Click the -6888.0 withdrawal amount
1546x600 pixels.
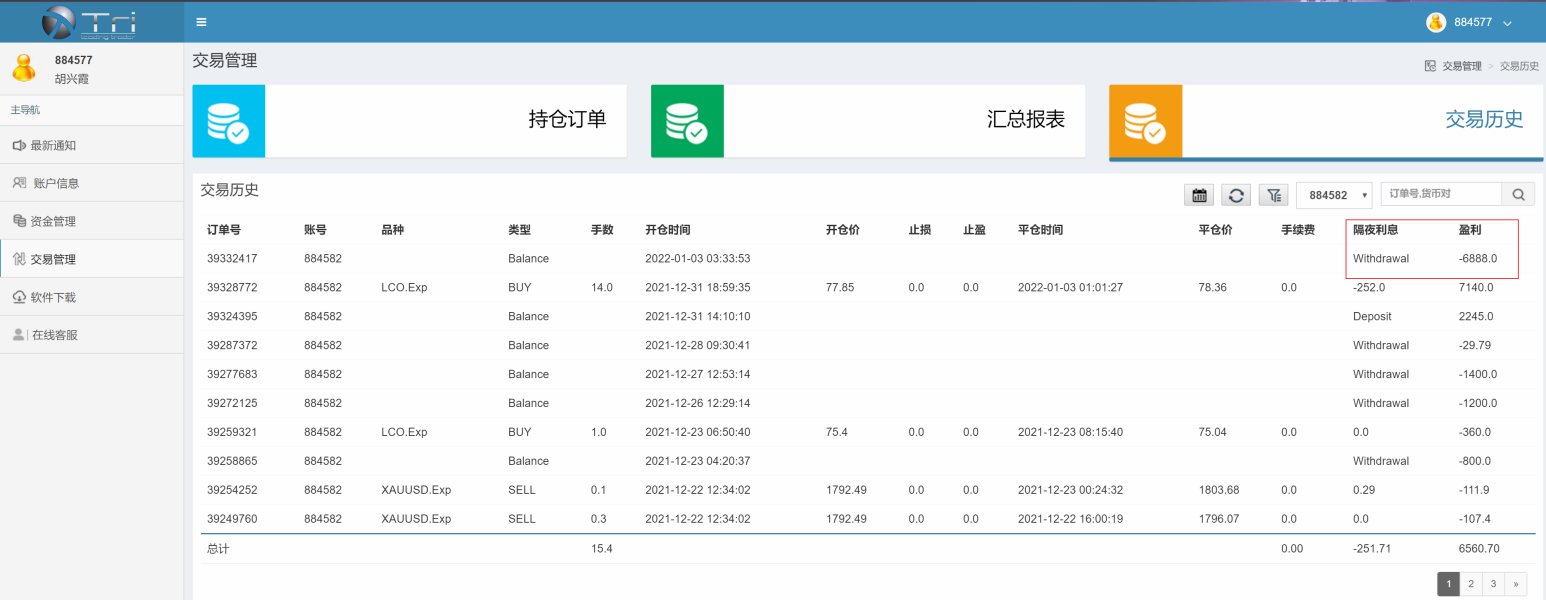tap(1478, 258)
